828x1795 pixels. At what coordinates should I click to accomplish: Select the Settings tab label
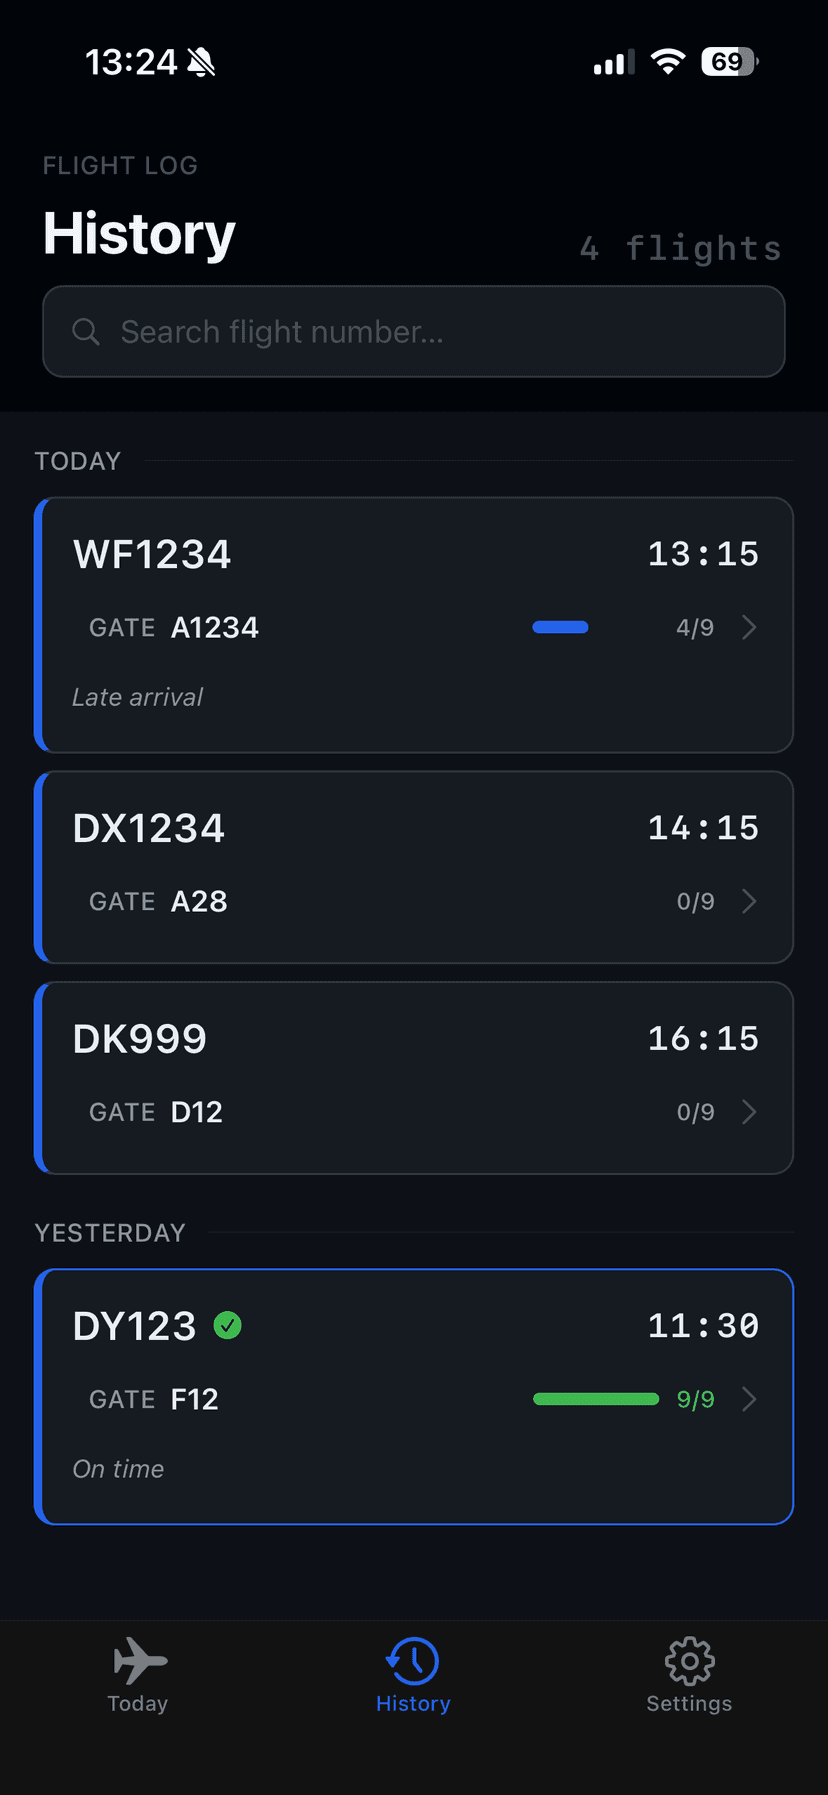689,1704
